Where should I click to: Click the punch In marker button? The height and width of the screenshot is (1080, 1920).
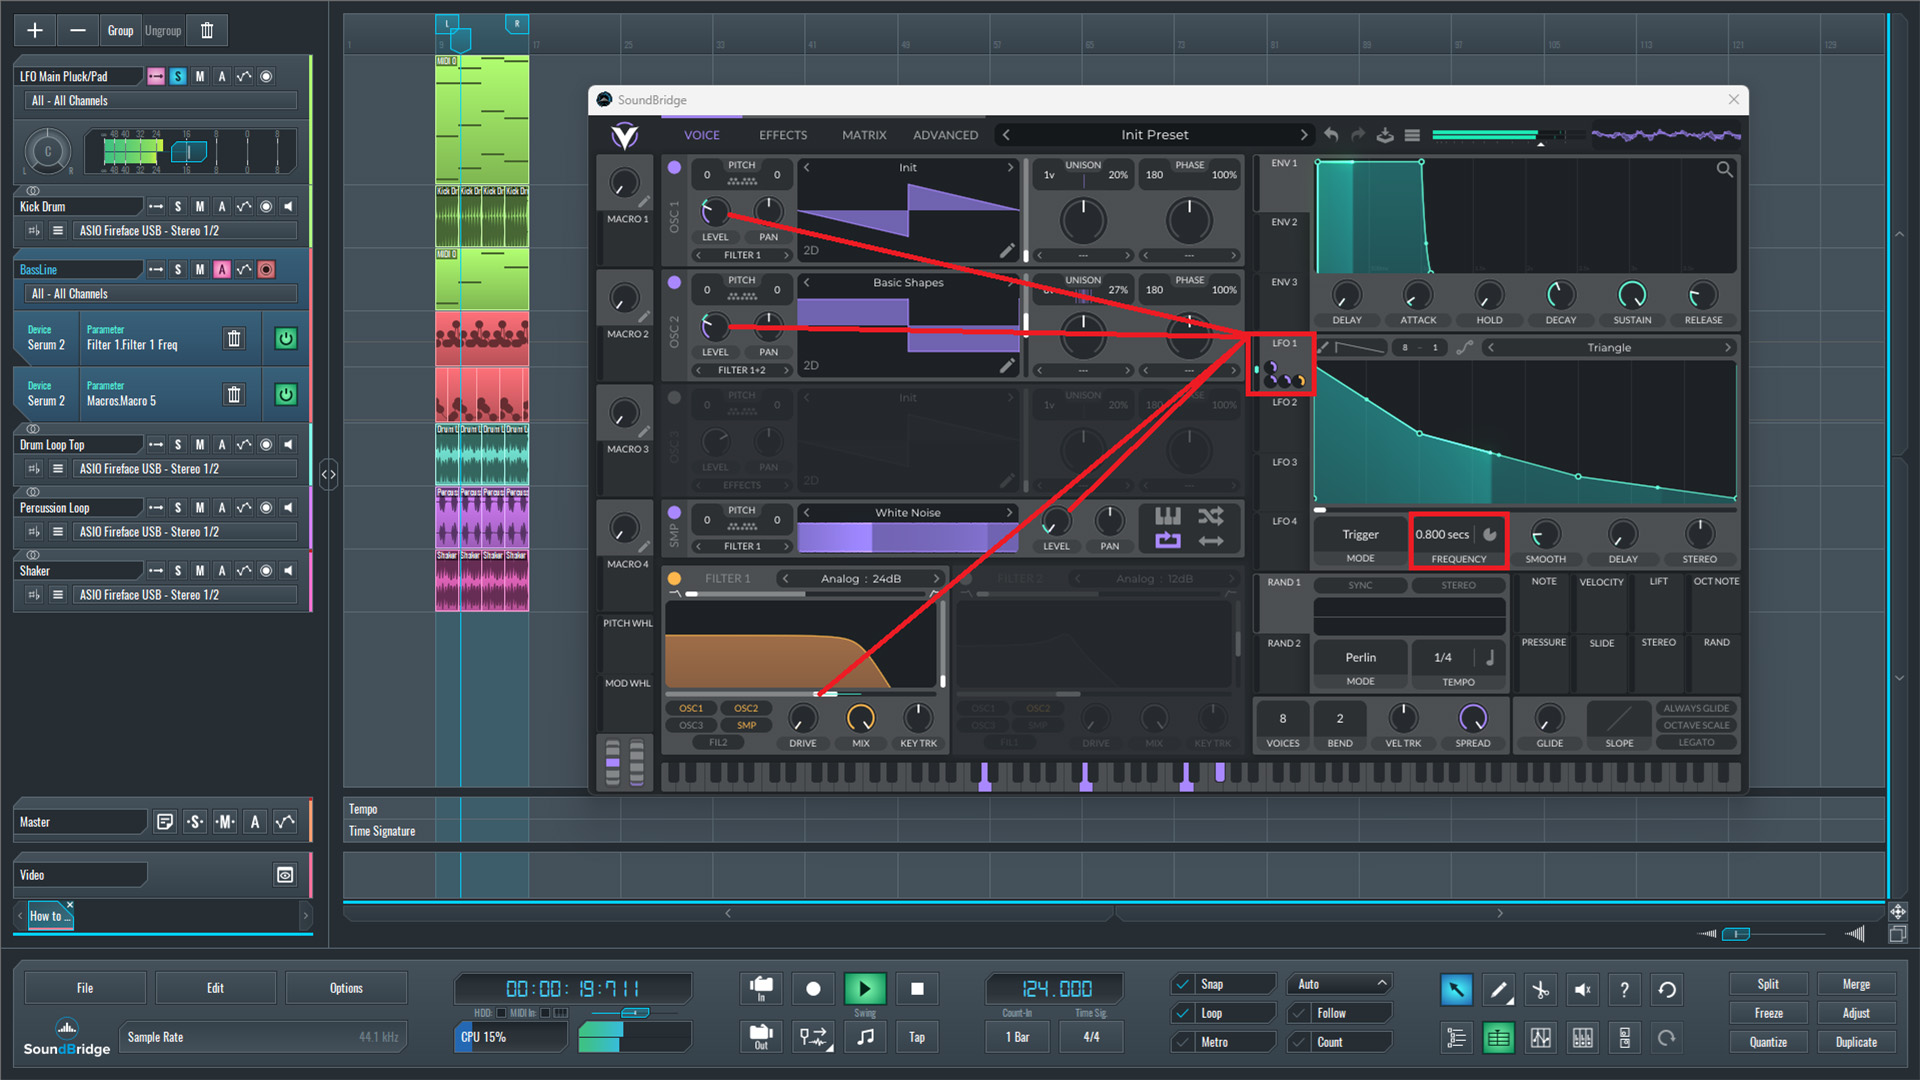[x=761, y=989]
